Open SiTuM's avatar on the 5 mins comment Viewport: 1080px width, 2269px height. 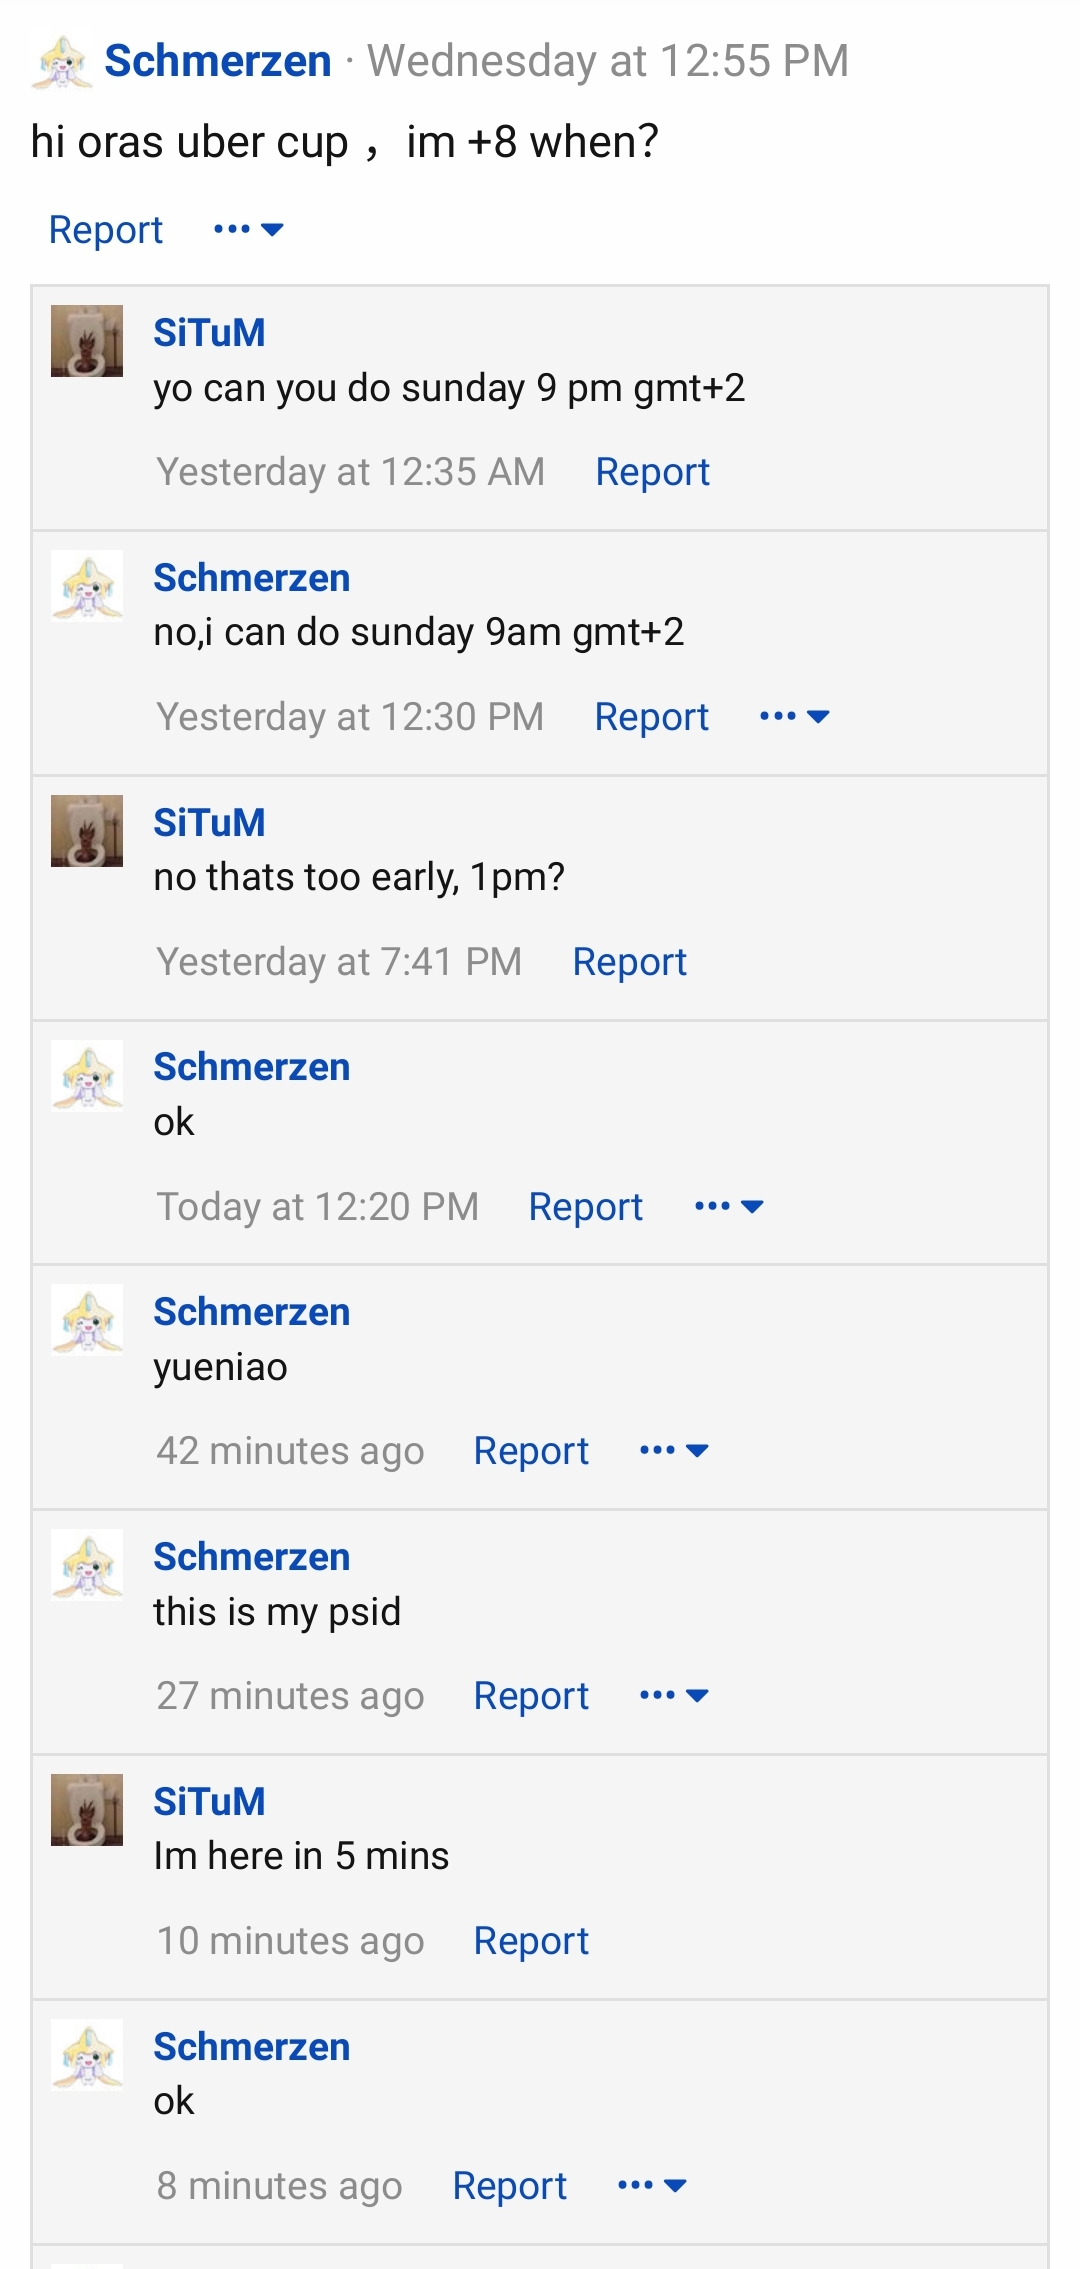pos(87,1810)
